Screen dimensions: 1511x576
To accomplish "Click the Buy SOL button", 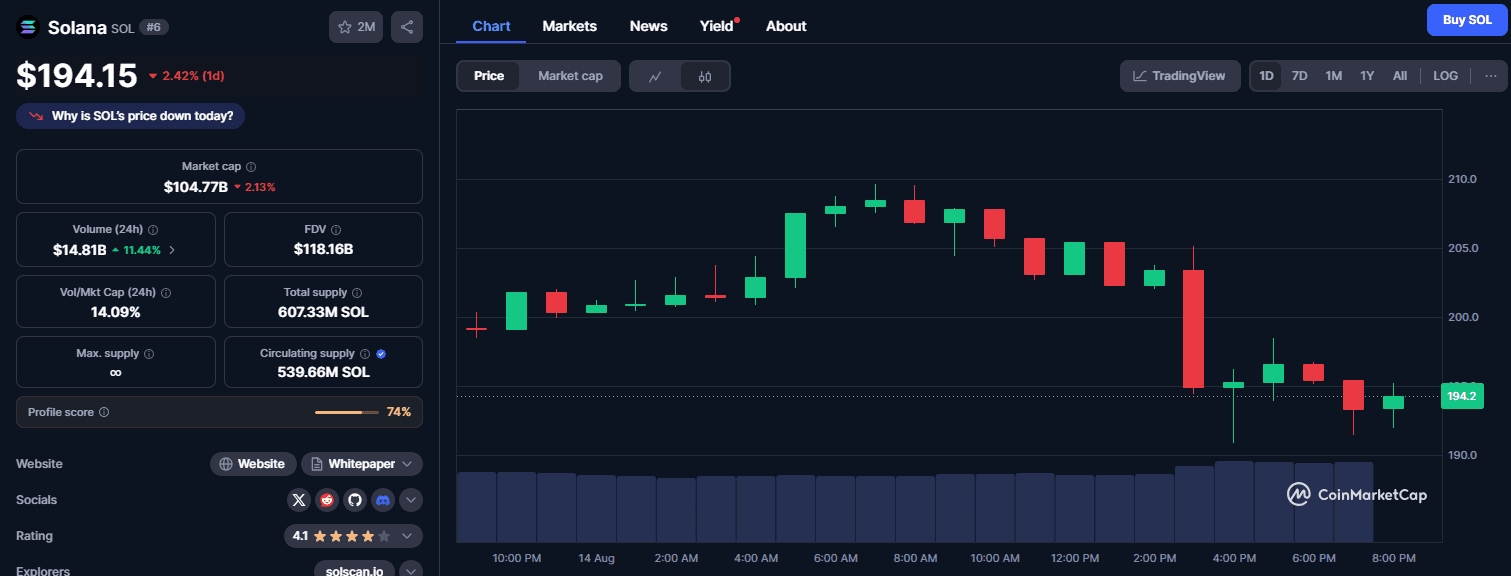I will point(1467,20).
